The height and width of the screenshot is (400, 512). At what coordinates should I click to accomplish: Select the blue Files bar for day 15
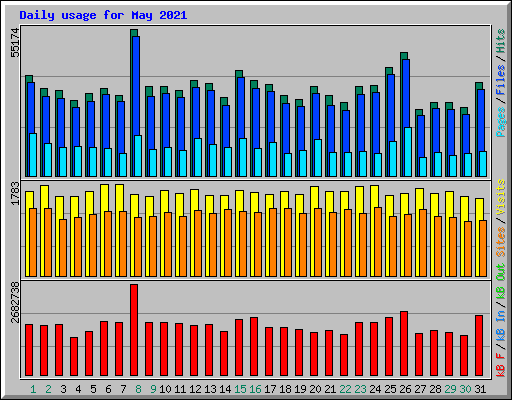point(241,108)
